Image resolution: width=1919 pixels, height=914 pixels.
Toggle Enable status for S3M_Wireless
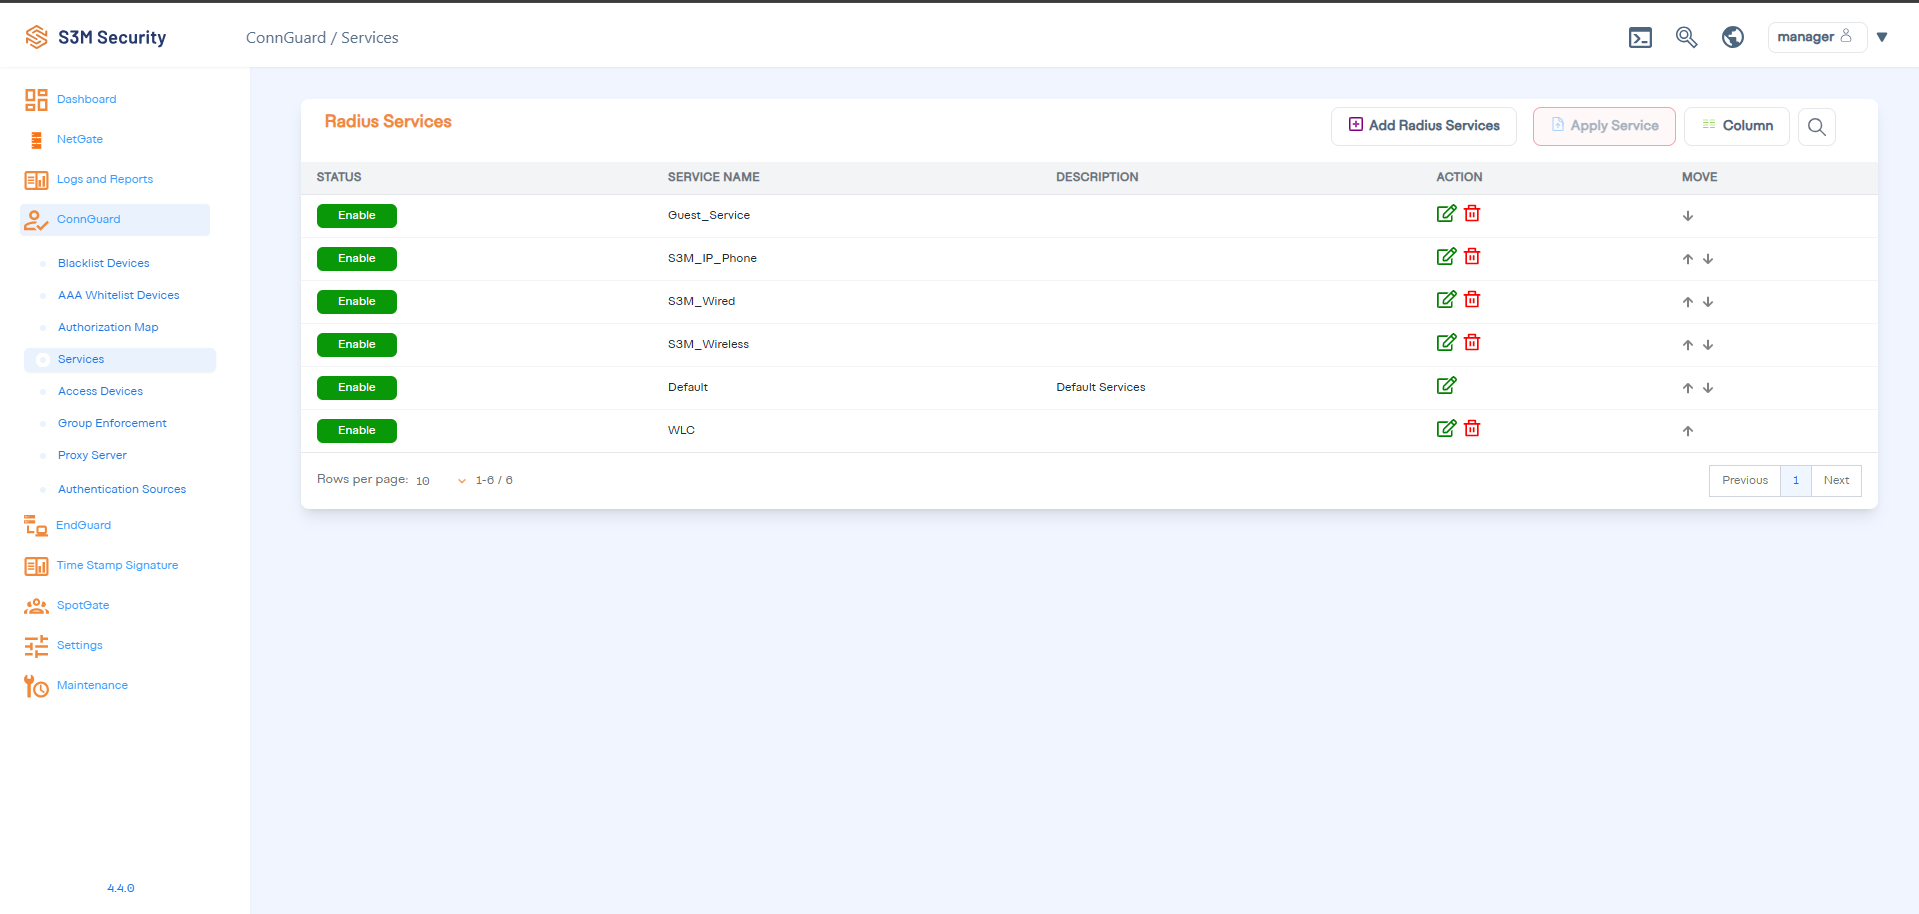coord(357,345)
